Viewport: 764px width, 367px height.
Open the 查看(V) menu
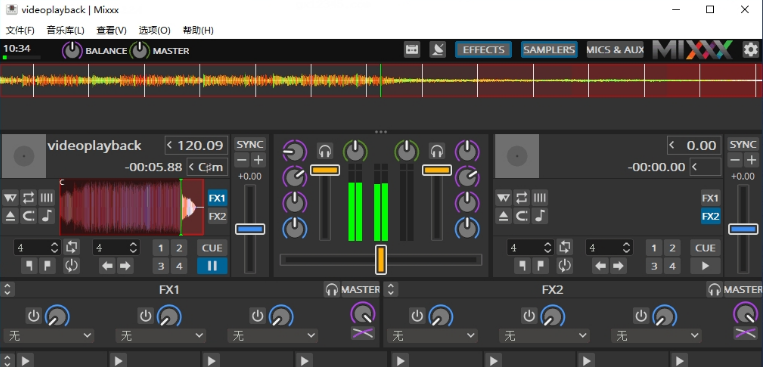point(112,30)
